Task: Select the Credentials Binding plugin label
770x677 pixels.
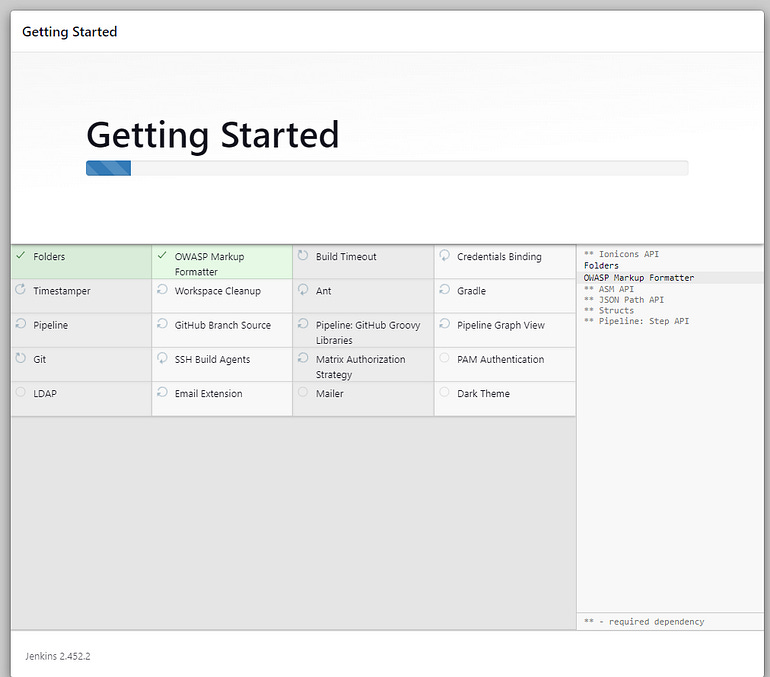Action: click(x=499, y=257)
